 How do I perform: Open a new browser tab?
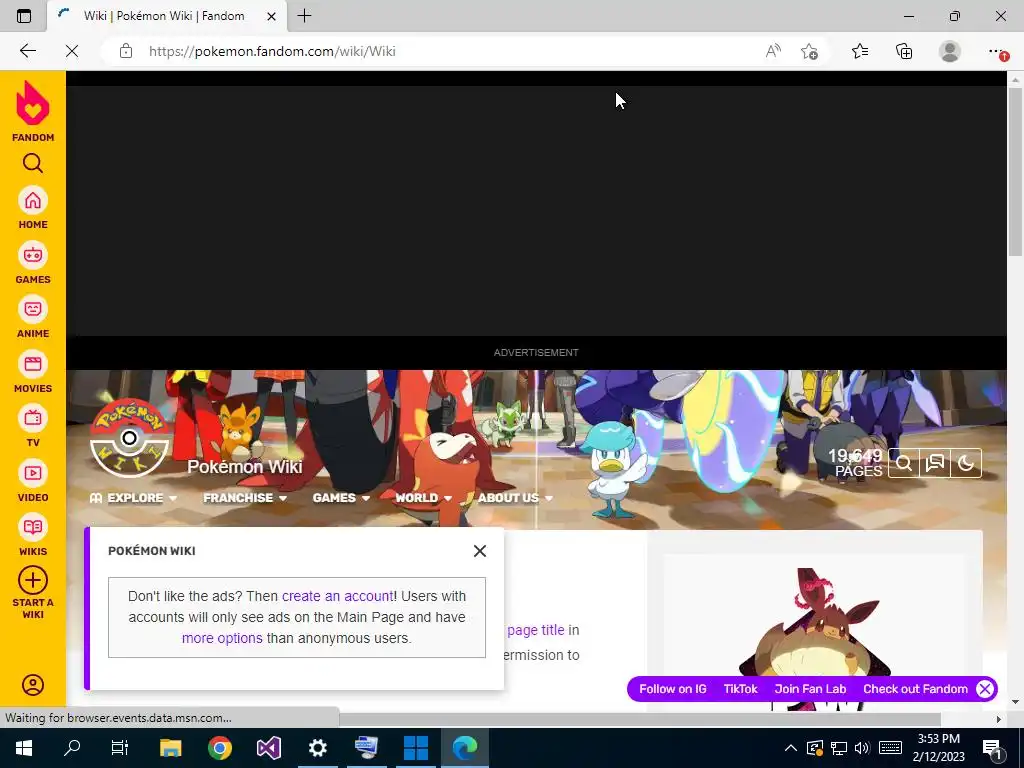click(304, 16)
